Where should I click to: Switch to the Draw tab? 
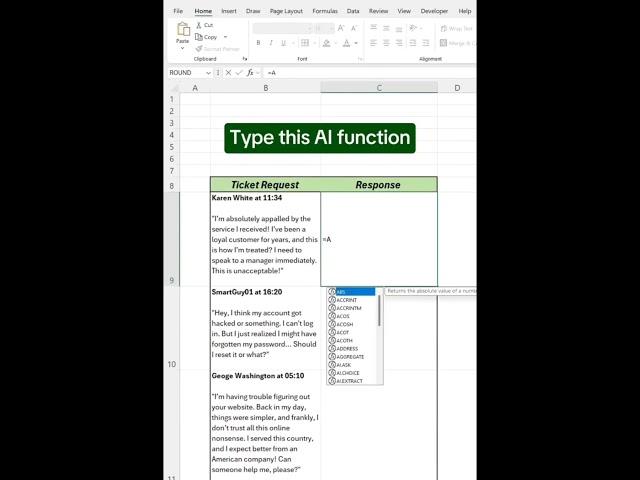click(253, 11)
